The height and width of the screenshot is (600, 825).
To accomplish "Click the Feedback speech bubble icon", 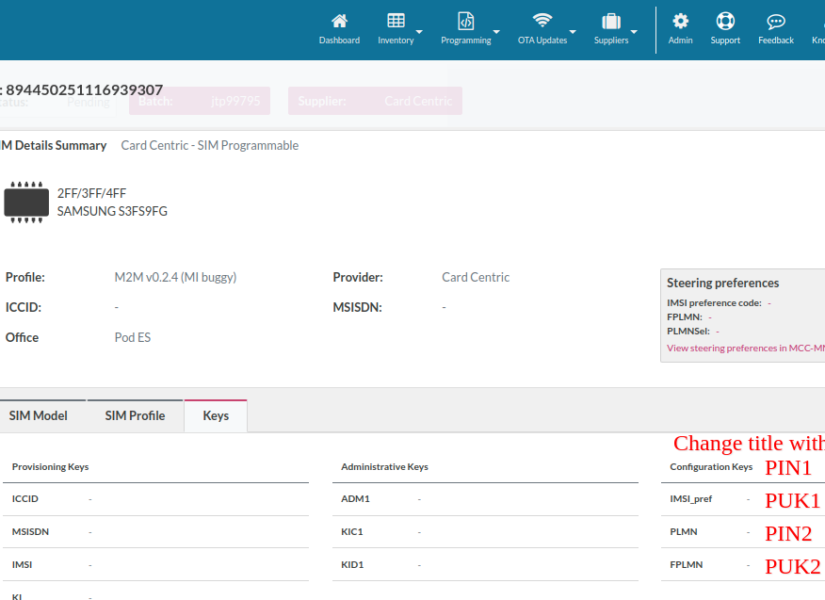I will coord(776,21).
